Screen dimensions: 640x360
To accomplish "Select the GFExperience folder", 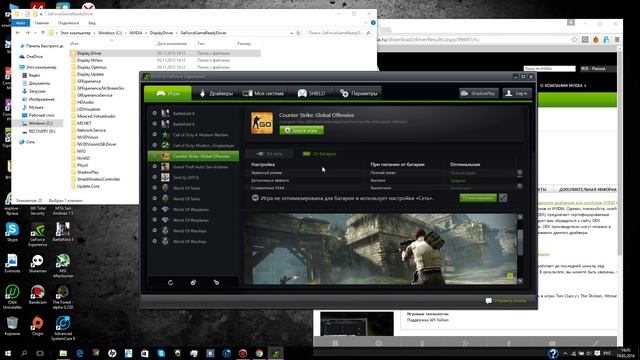I will click(89, 81).
